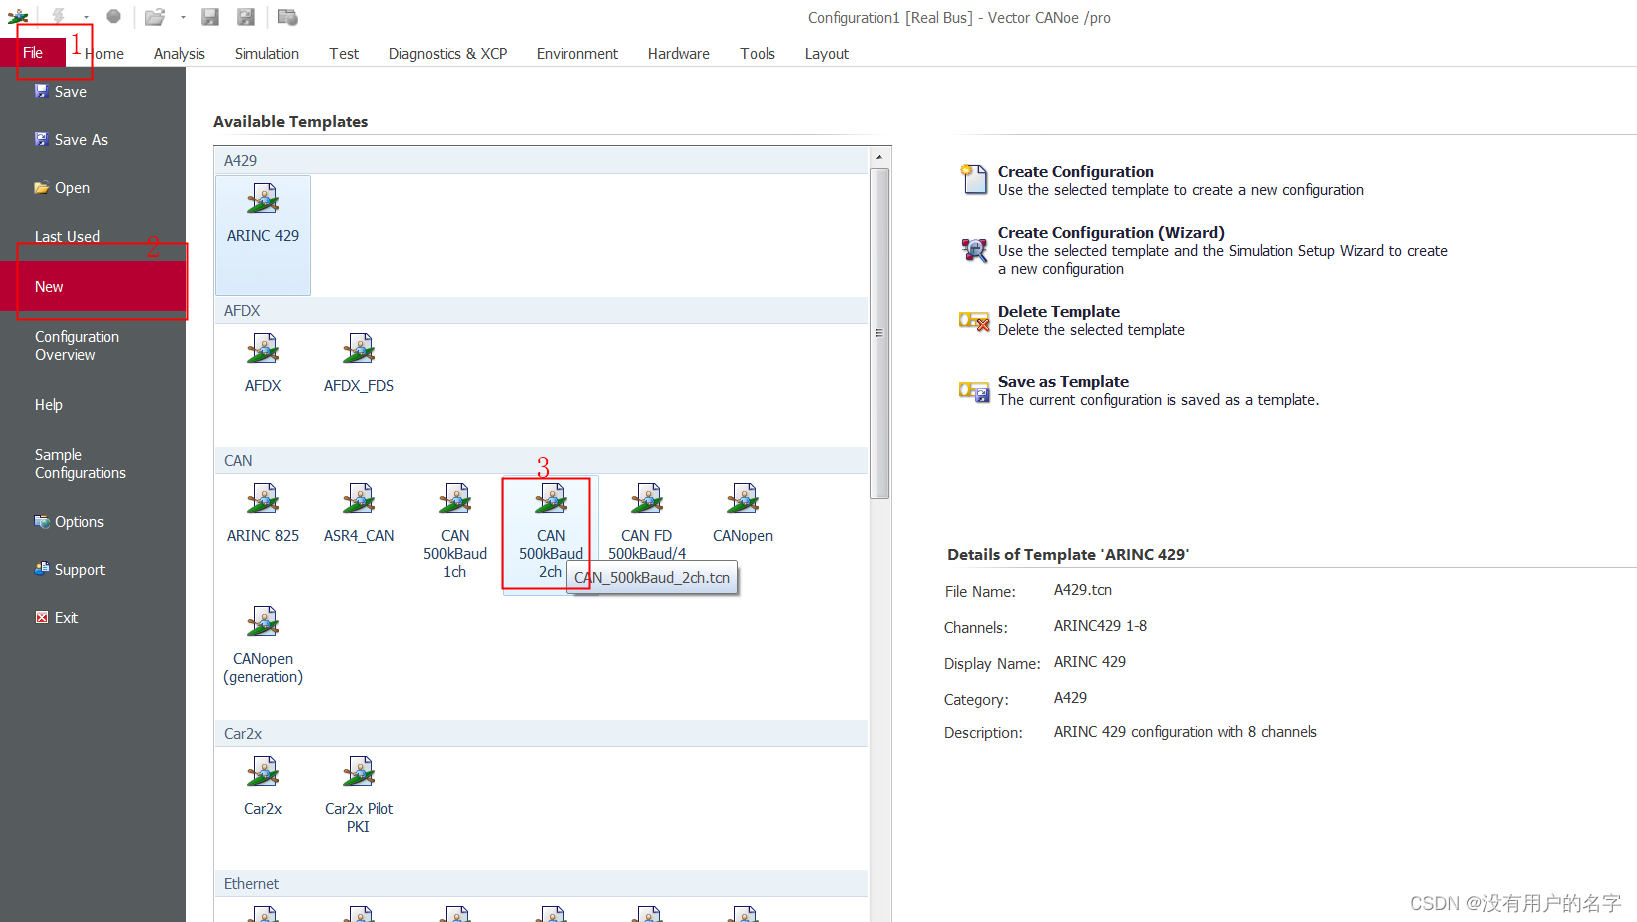
Task: Click the Save as Template icon
Action: [974, 391]
